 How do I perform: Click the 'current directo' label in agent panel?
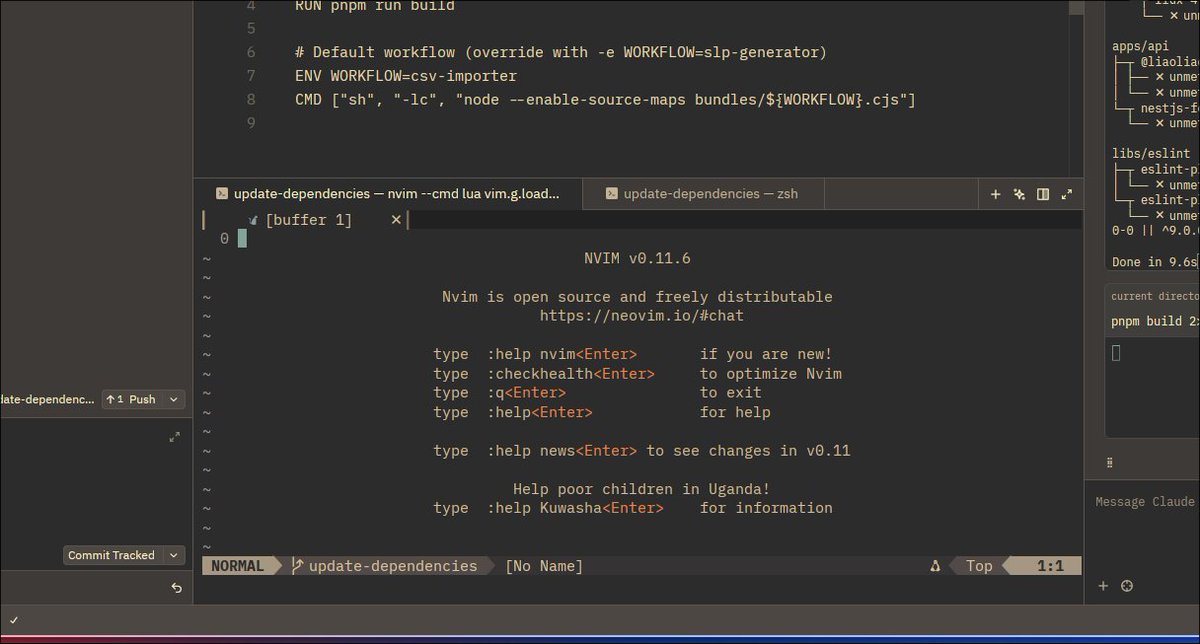click(x=1154, y=296)
